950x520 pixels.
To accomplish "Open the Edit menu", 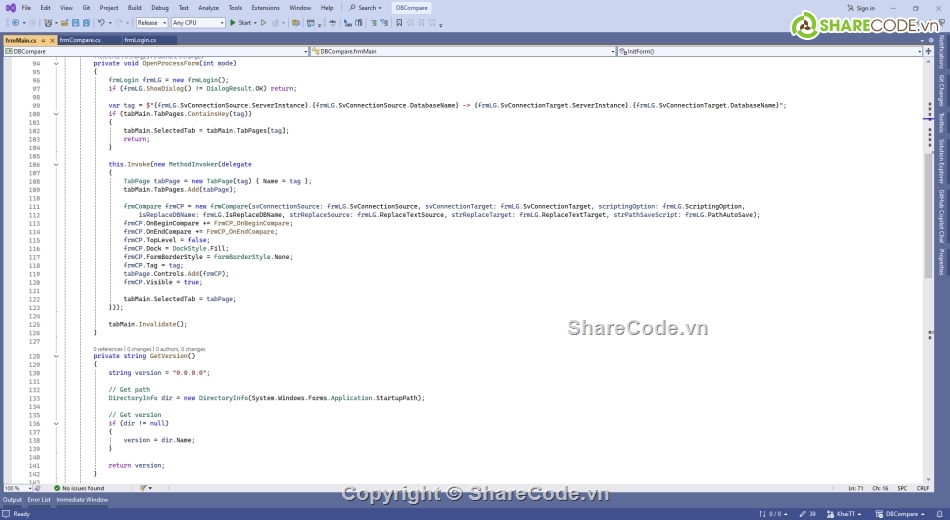I will pos(45,8).
